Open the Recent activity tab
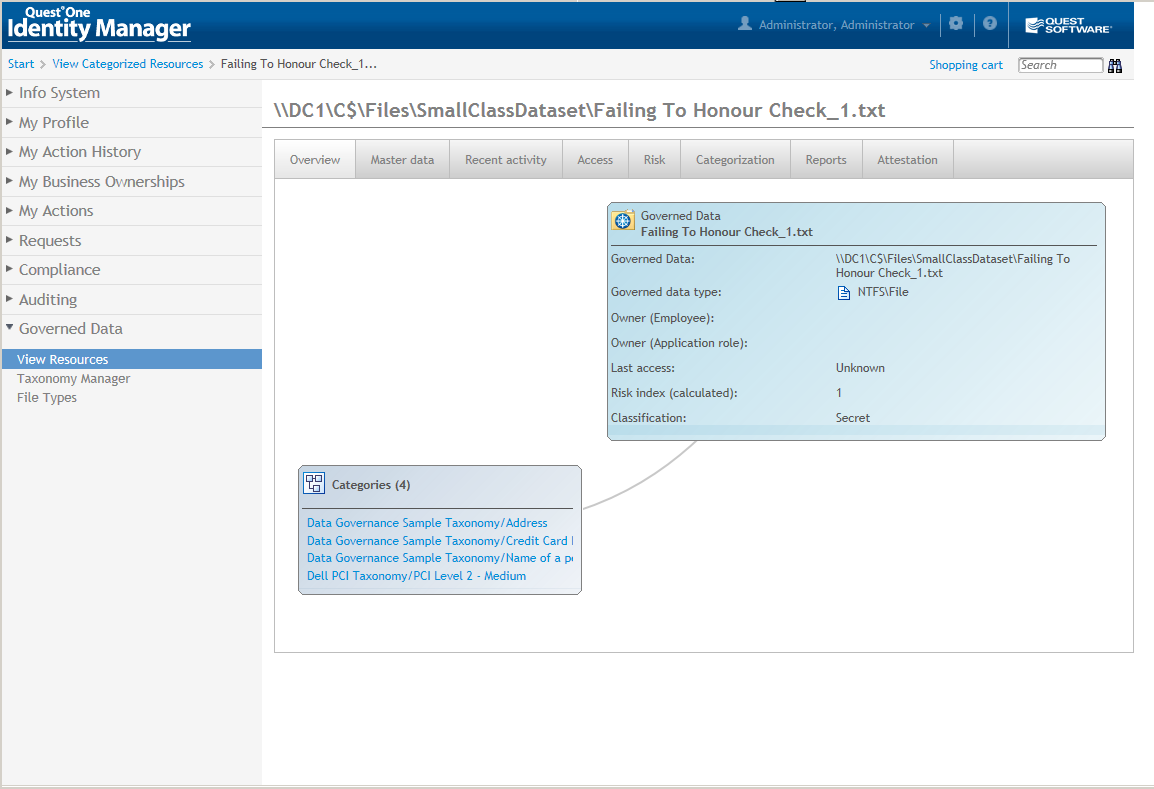Screen dimensions: 1154x789 (506, 160)
